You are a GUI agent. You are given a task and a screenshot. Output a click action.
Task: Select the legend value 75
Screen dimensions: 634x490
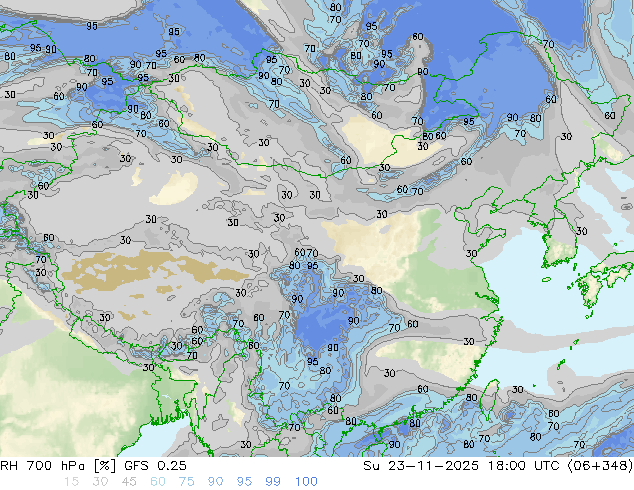(187, 482)
